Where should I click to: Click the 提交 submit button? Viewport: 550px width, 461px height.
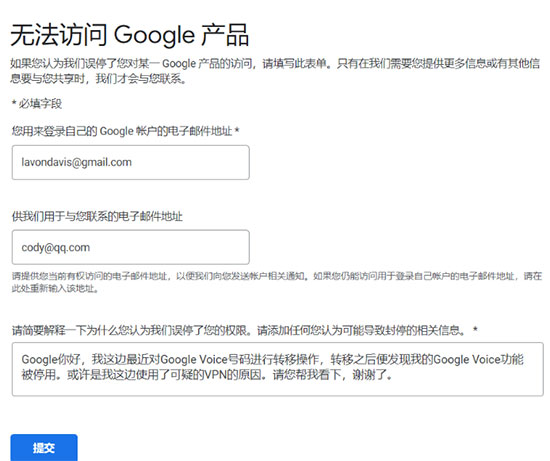[44, 448]
